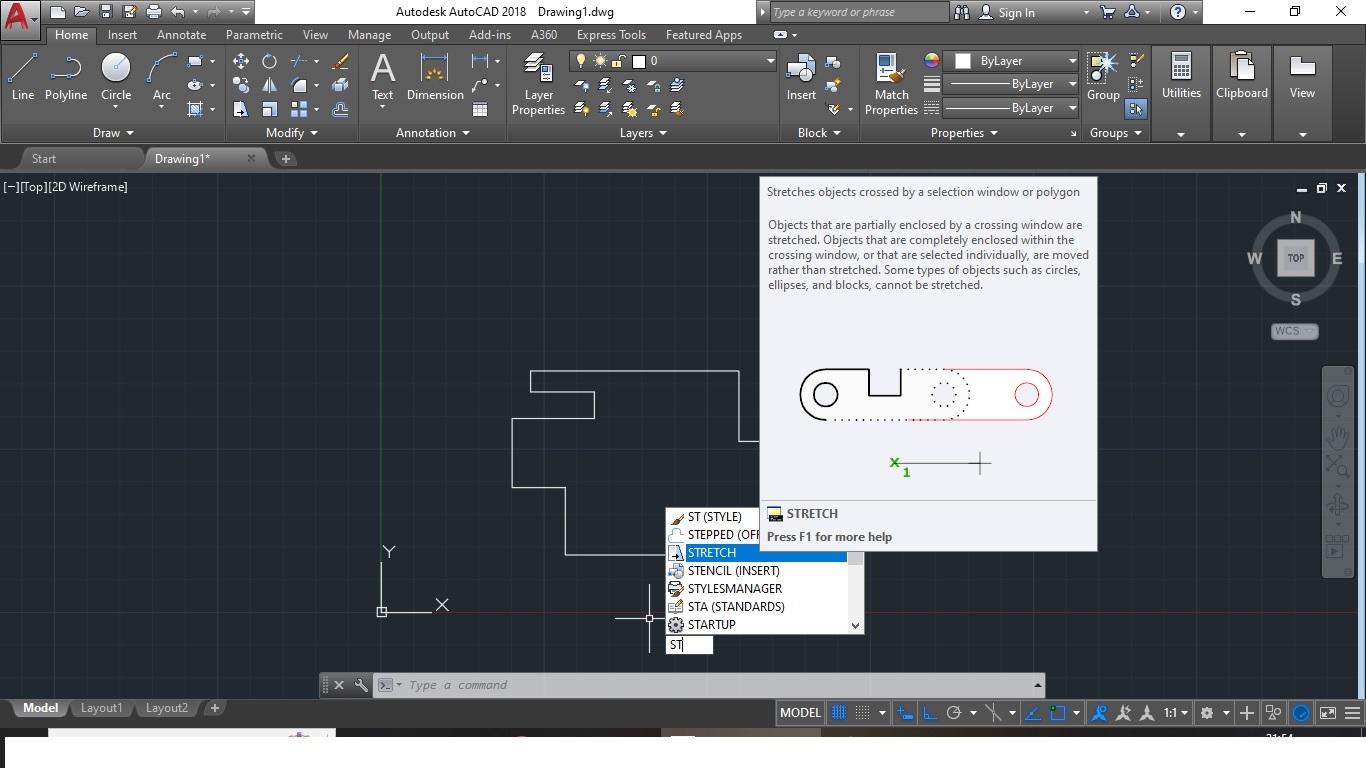1366x768 pixels.
Task: Select STRETCH in command suggestion list
Action: pos(757,553)
